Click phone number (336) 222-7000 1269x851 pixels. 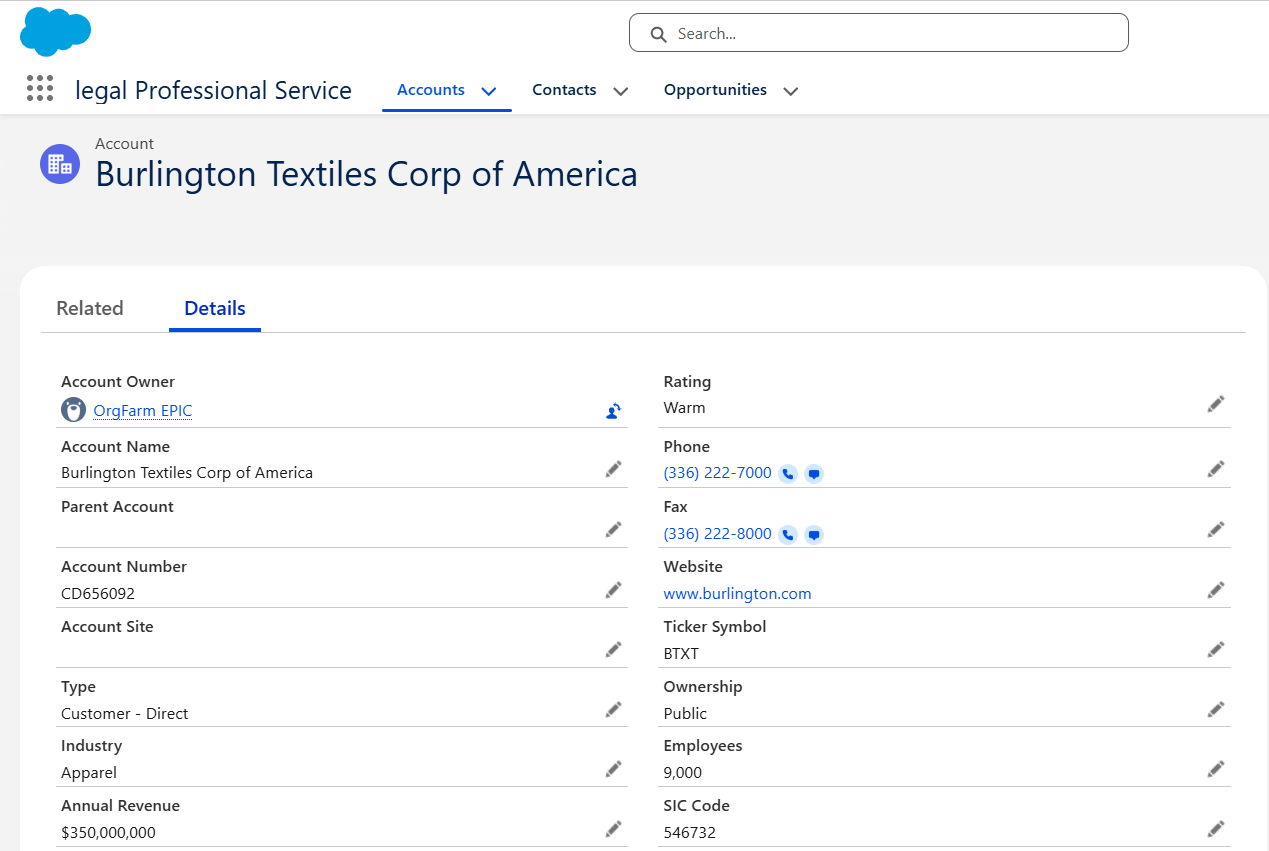pyautogui.click(x=717, y=473)
